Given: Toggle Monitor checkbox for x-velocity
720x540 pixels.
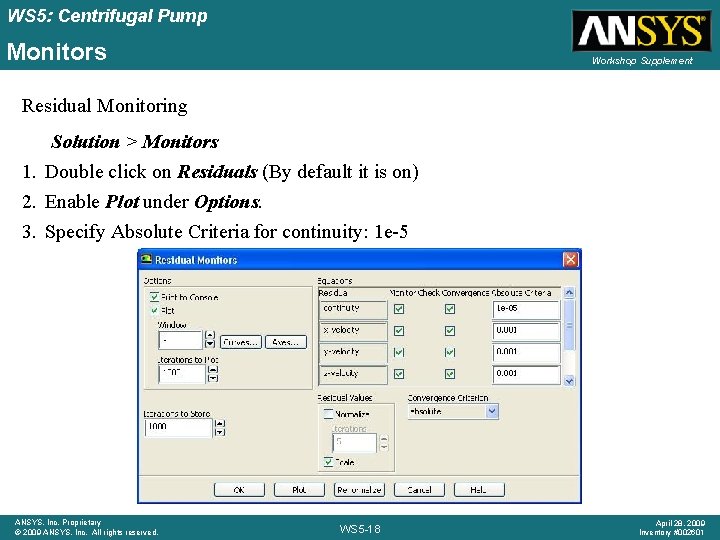Looking at the screenshot, I should (399, 331).
